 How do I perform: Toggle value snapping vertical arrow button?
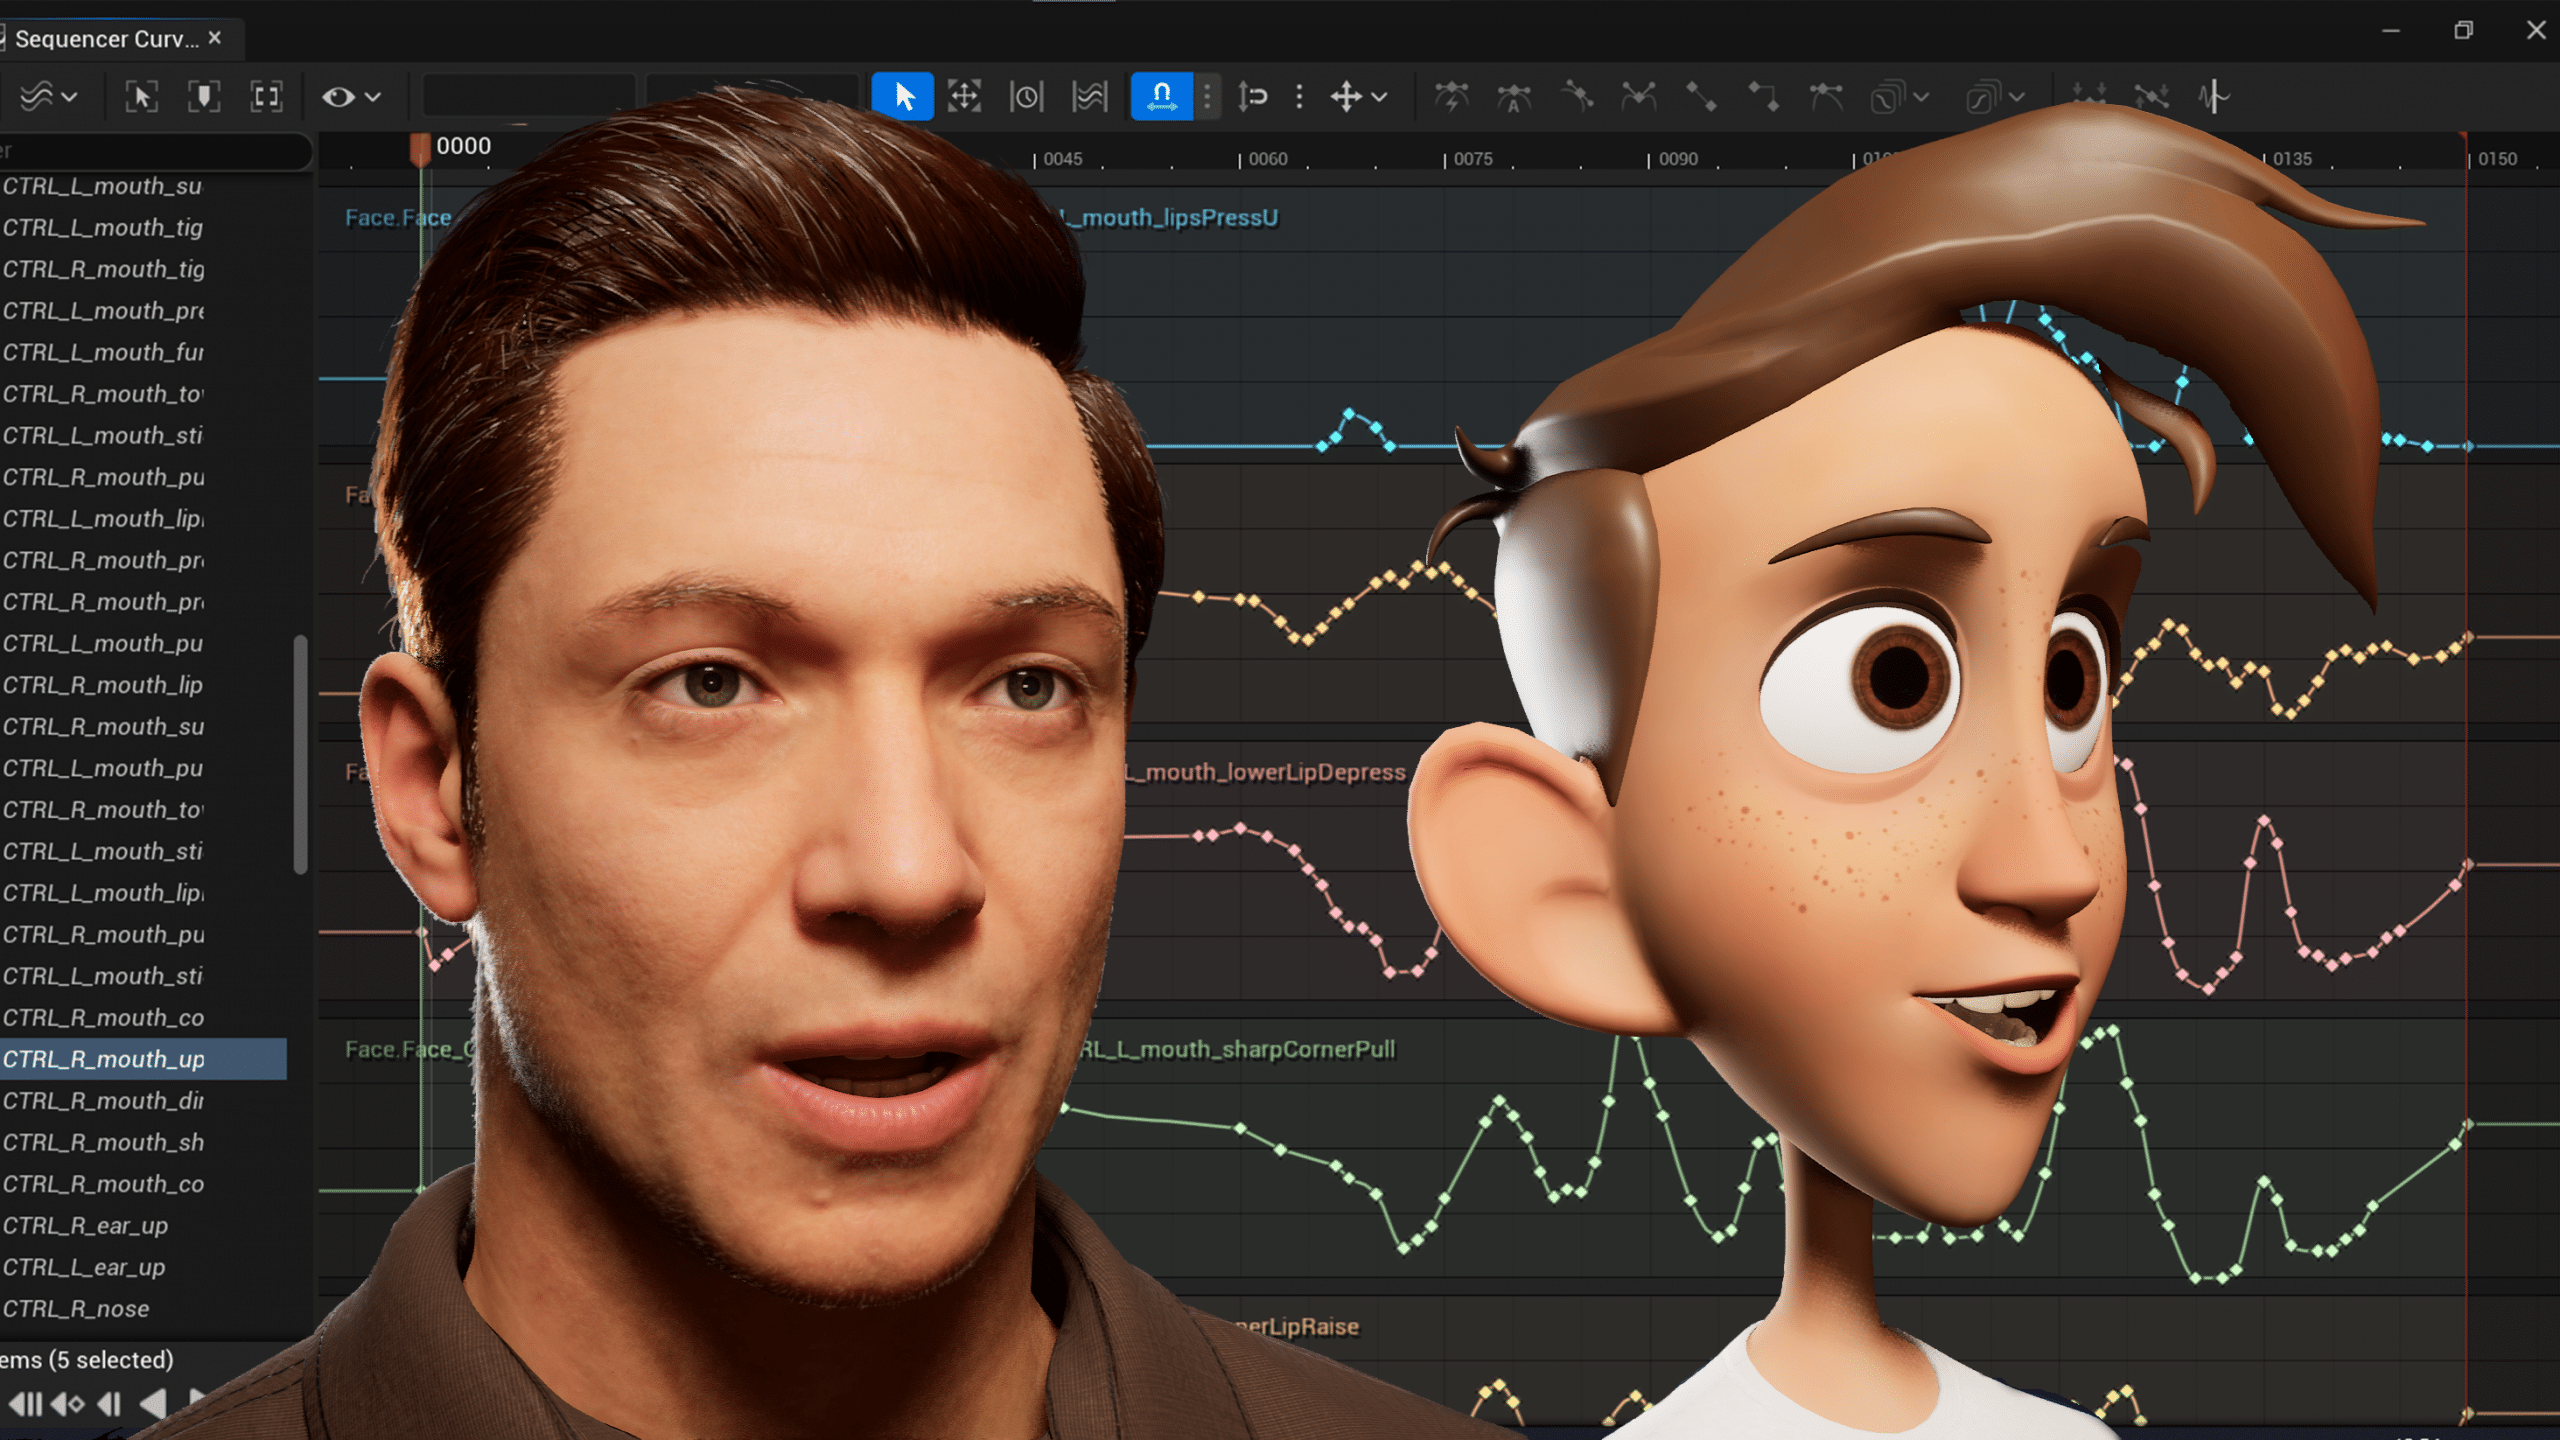[x=1252, y=97]
